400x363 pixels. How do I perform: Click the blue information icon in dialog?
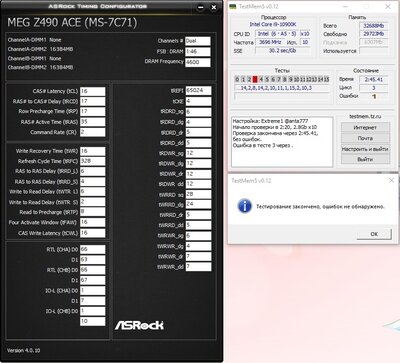pyautogui.click(x=244, y=206)
